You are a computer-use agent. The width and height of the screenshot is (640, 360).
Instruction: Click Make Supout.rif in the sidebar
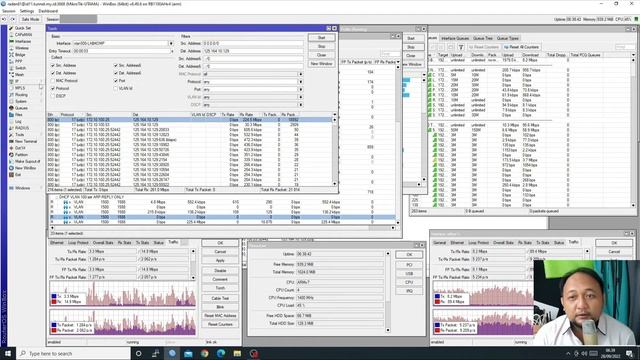[x=27, y=161]
